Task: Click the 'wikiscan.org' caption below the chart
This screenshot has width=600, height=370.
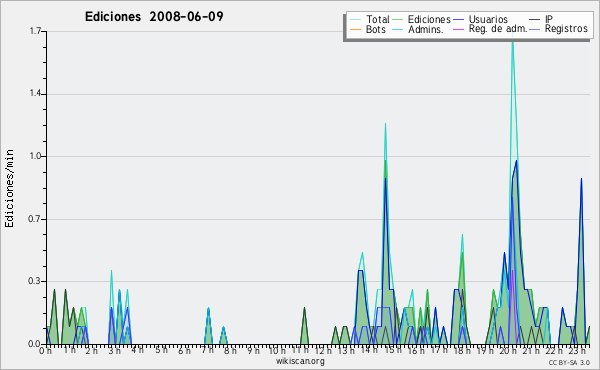Action: [300, 361]
